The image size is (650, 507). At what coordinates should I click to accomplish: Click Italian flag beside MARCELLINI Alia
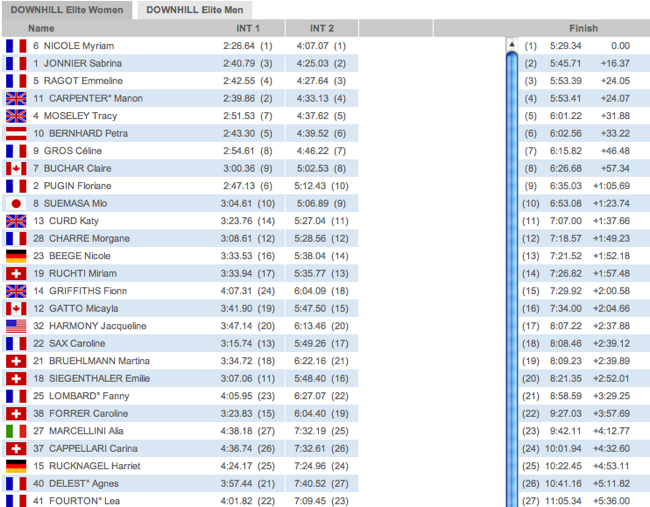click(16, 431)
